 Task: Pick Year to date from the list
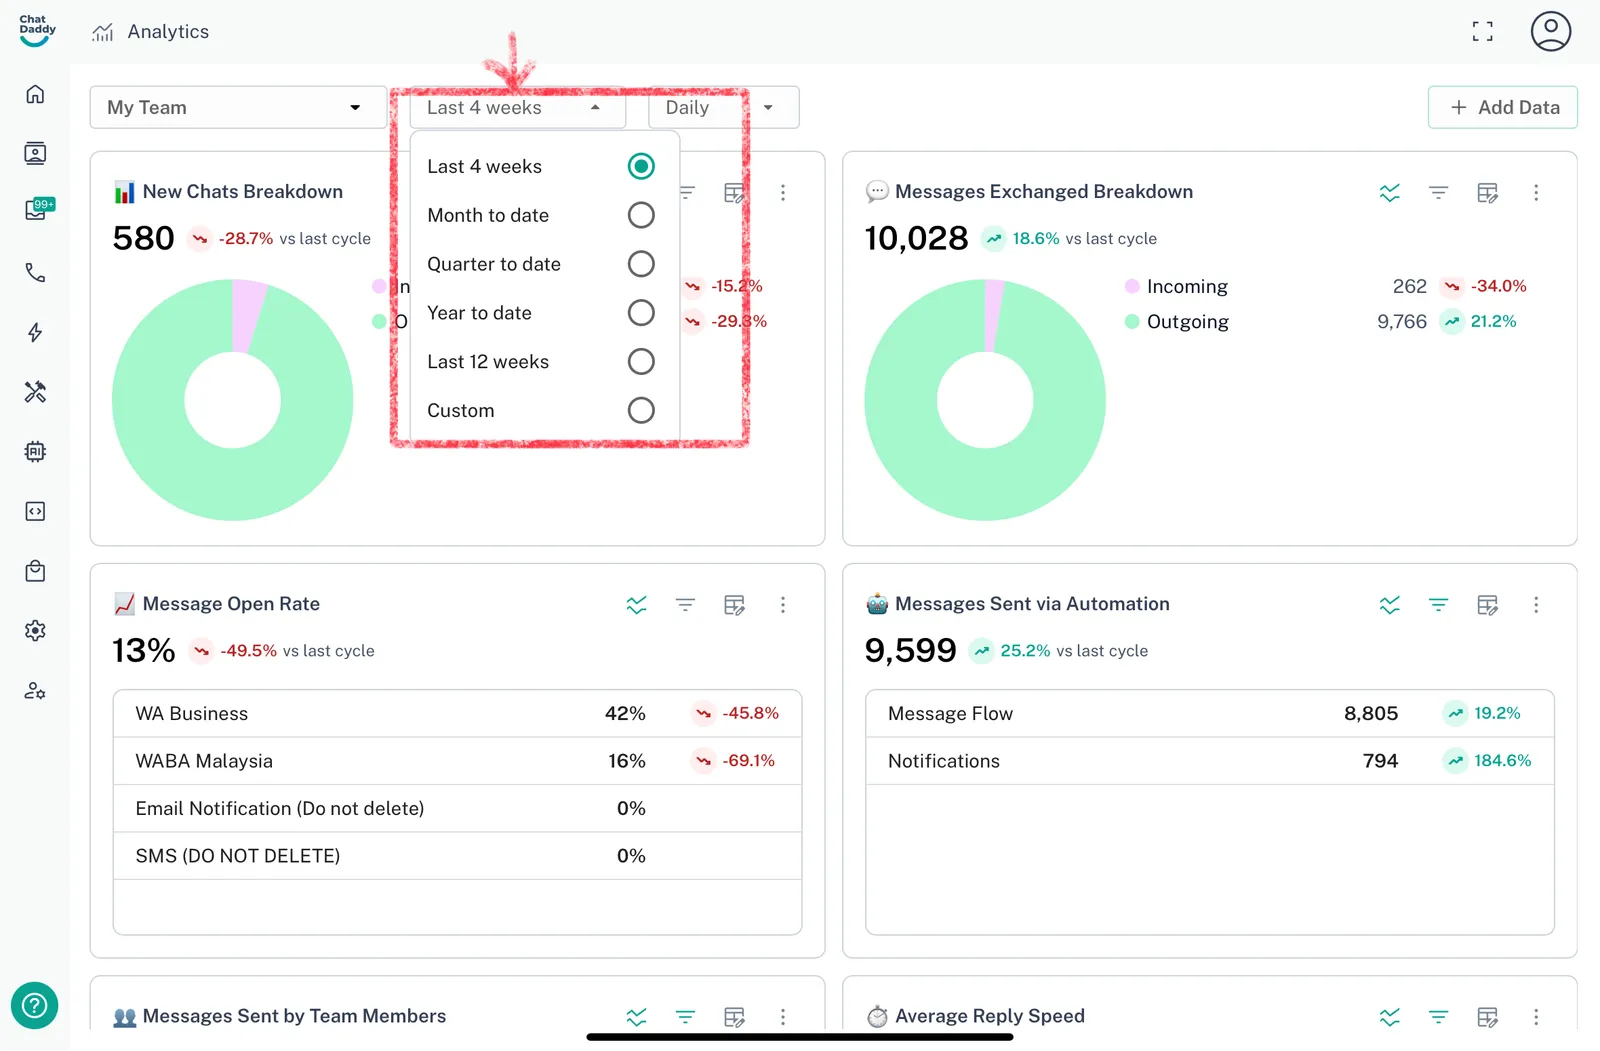pyautogui.click(x=480, y=313)
